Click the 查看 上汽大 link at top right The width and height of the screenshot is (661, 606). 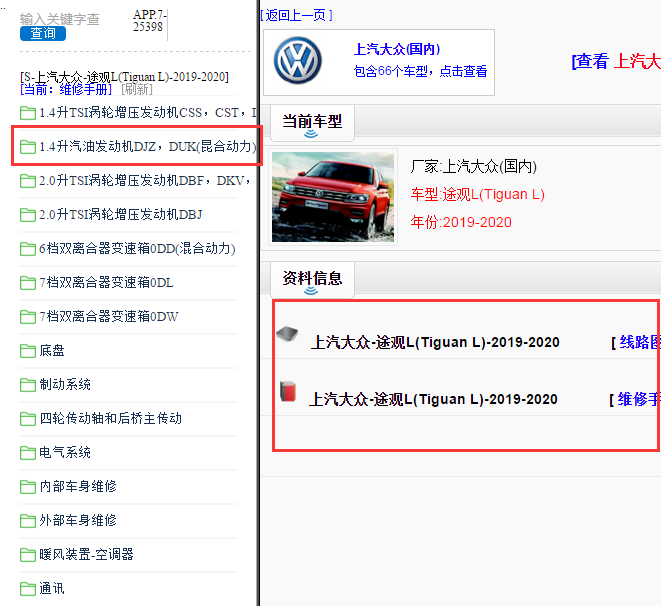click(x=615, y=62)
